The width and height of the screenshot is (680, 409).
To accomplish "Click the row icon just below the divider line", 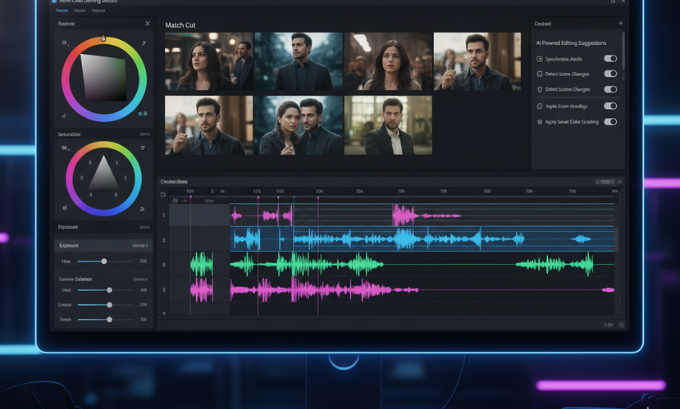I will (539, 106).
